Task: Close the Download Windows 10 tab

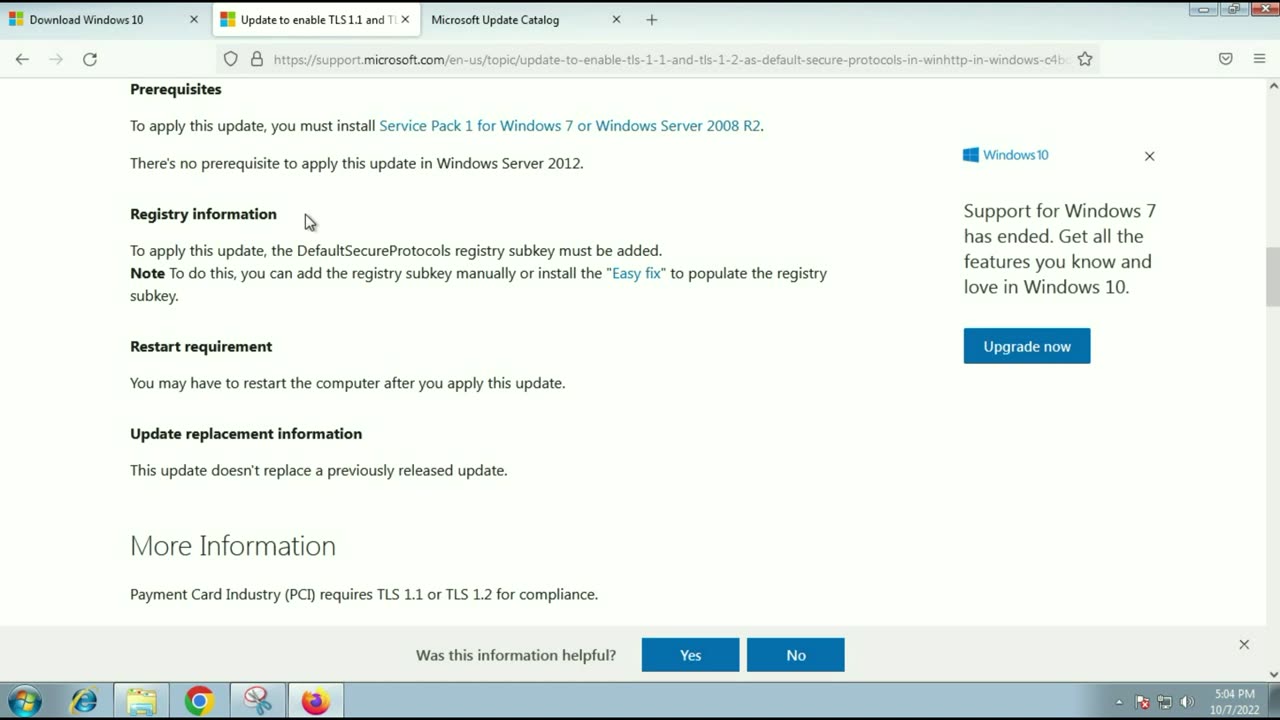Action: click(x=194, y=19)
